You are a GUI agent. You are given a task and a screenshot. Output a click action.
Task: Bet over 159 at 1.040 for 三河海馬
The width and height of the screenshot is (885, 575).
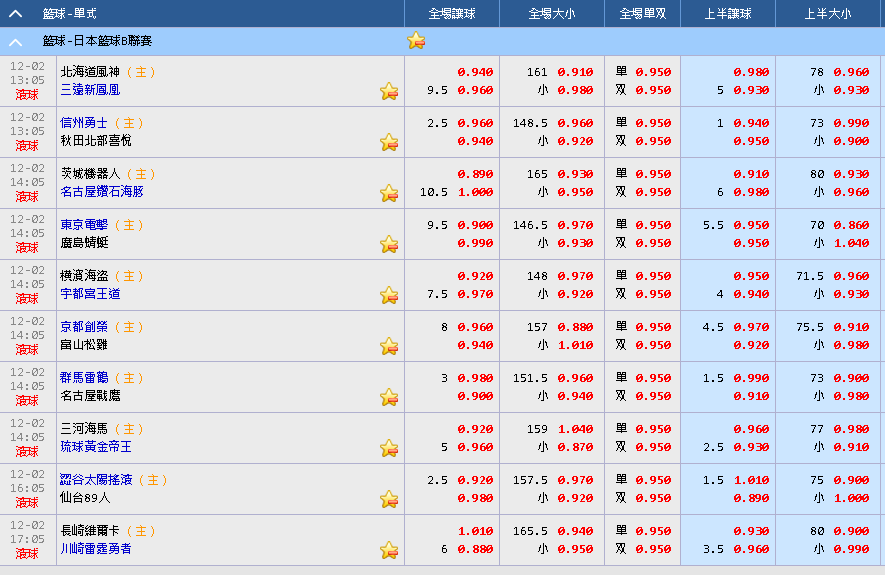point(575,429)
